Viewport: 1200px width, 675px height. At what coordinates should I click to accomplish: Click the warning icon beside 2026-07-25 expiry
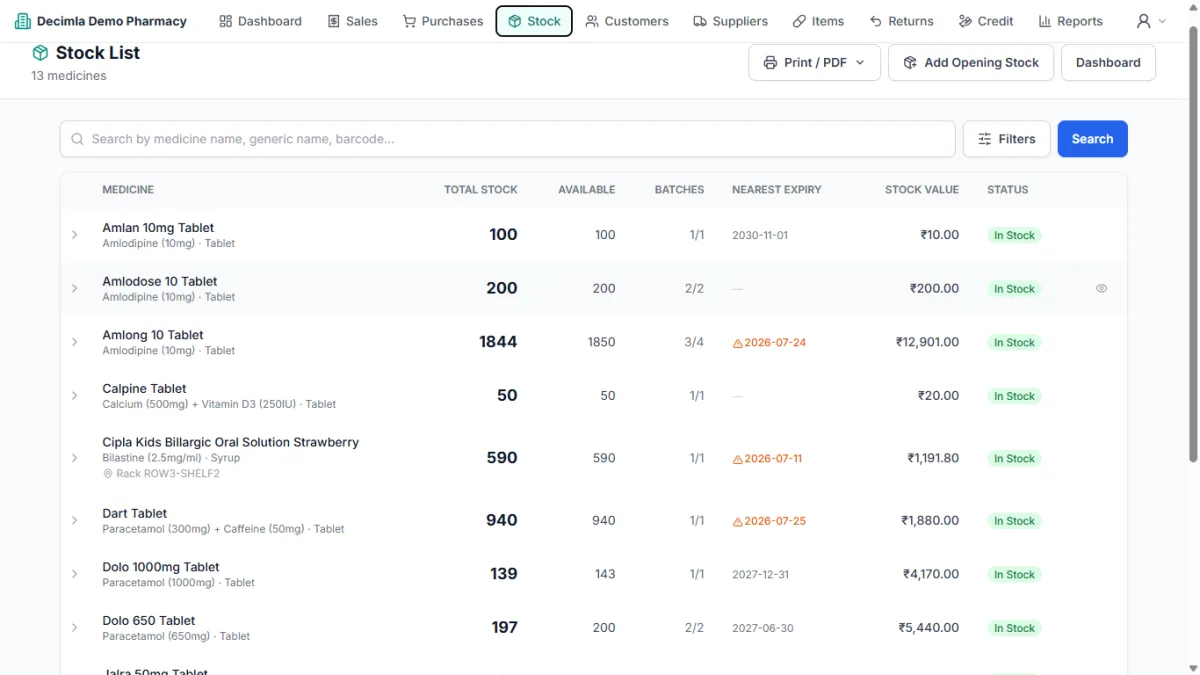738,522
